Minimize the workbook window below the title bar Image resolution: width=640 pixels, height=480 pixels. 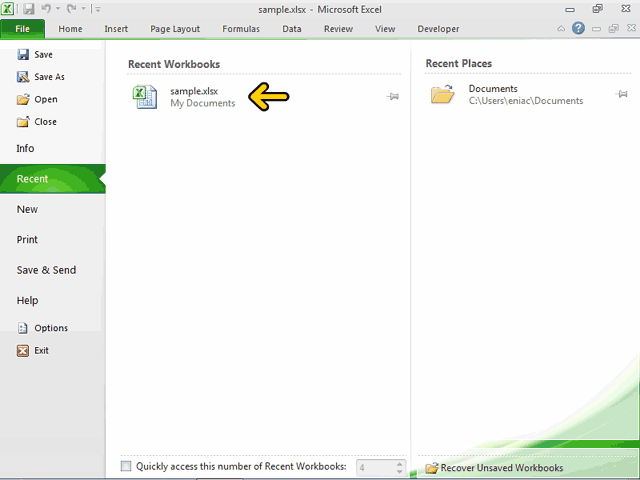coord(596,29)
